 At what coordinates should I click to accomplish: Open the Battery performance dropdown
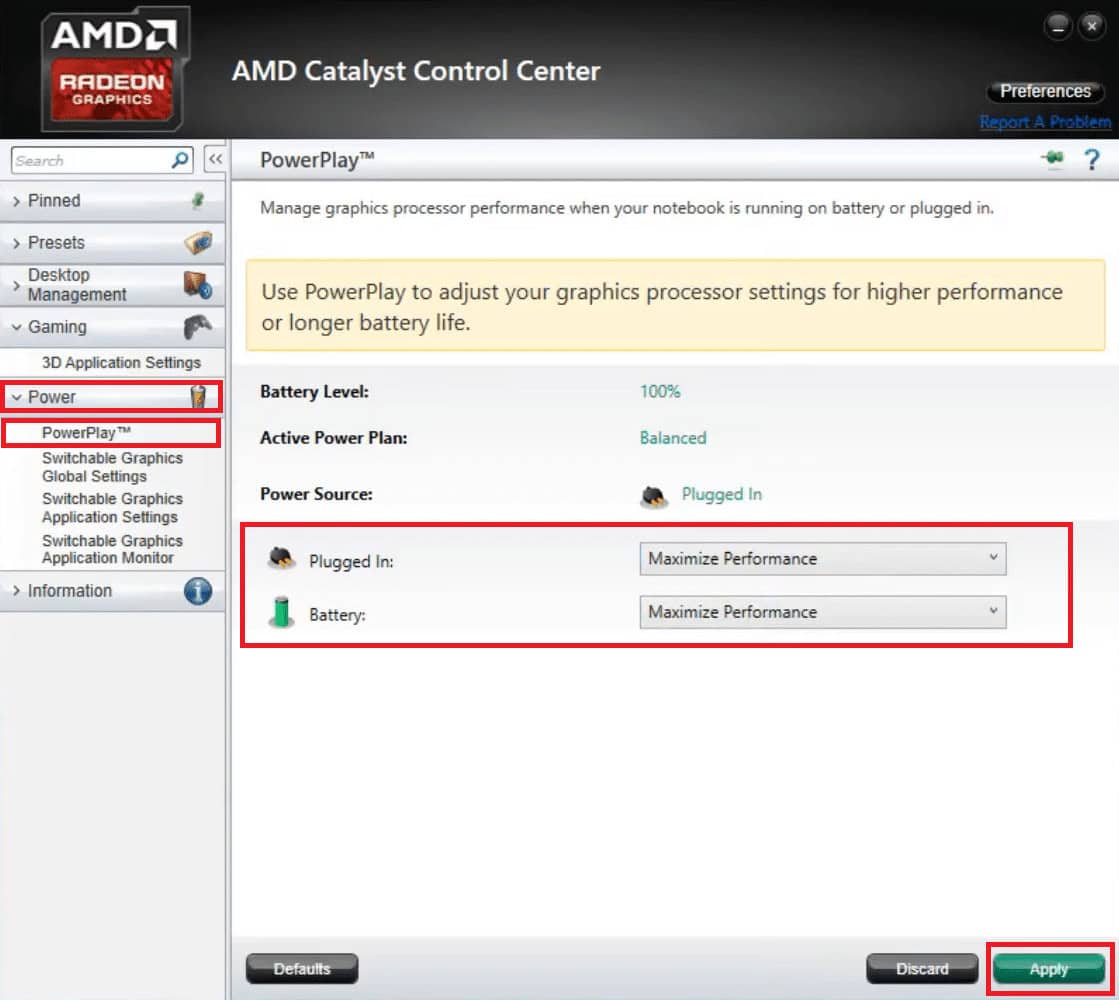[x=822, y=612]
